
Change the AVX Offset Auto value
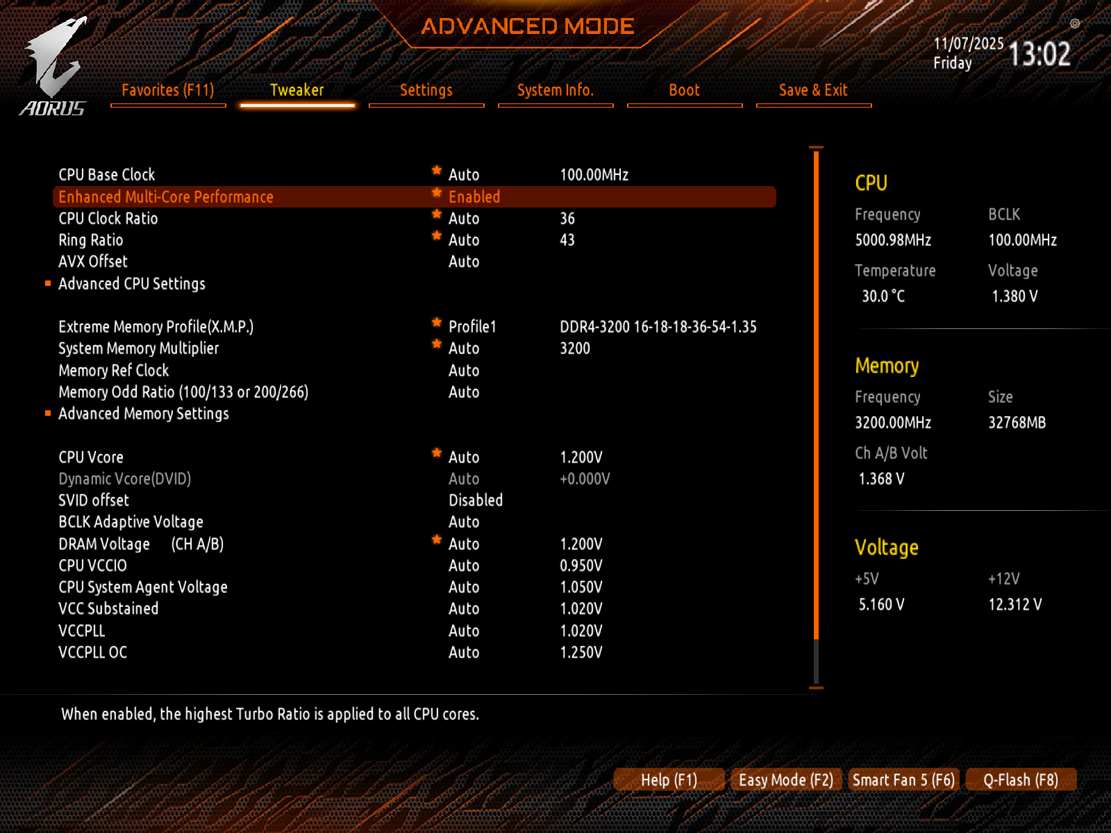click(464, 262)
